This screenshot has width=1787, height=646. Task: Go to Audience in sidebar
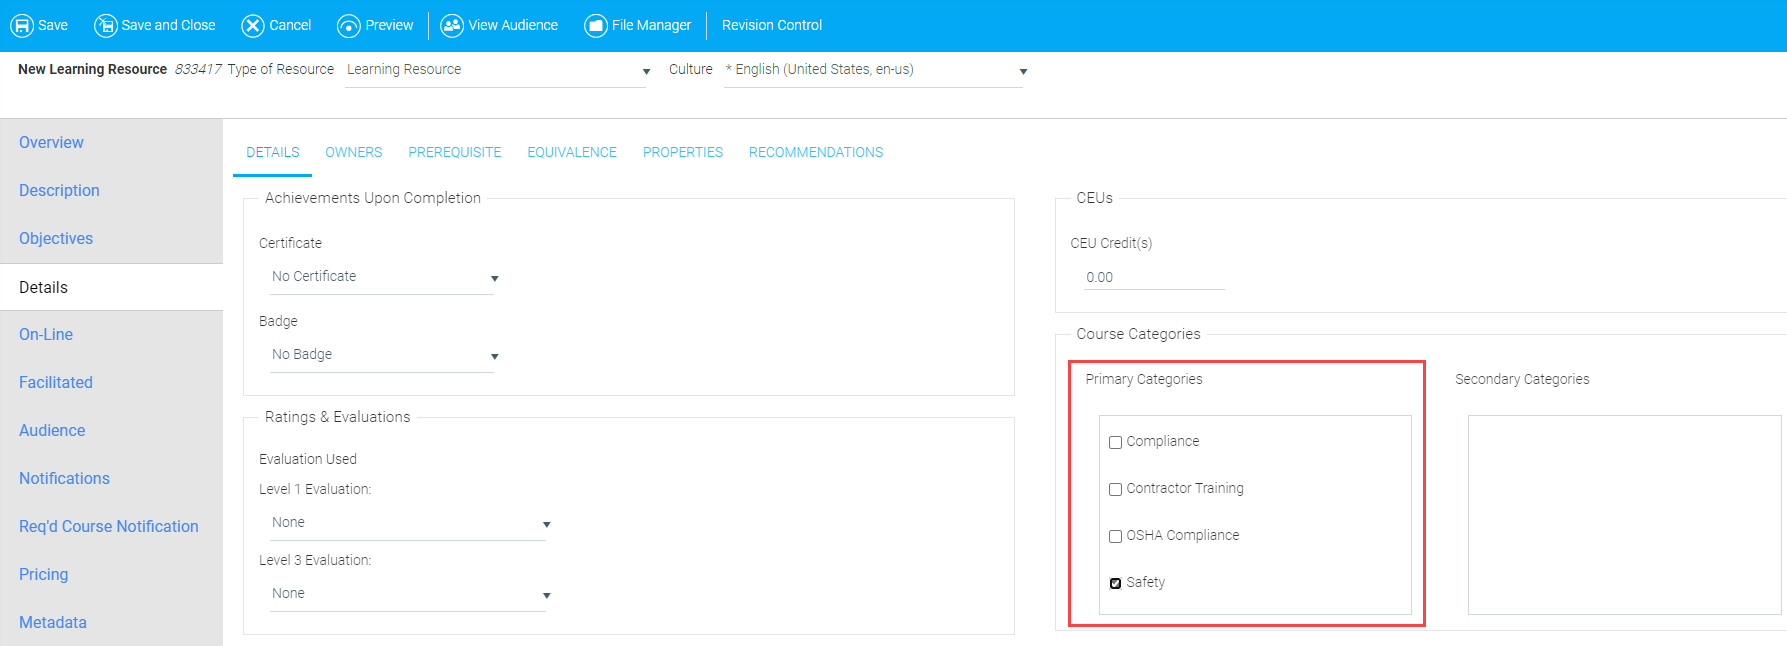tap(52, 430)
